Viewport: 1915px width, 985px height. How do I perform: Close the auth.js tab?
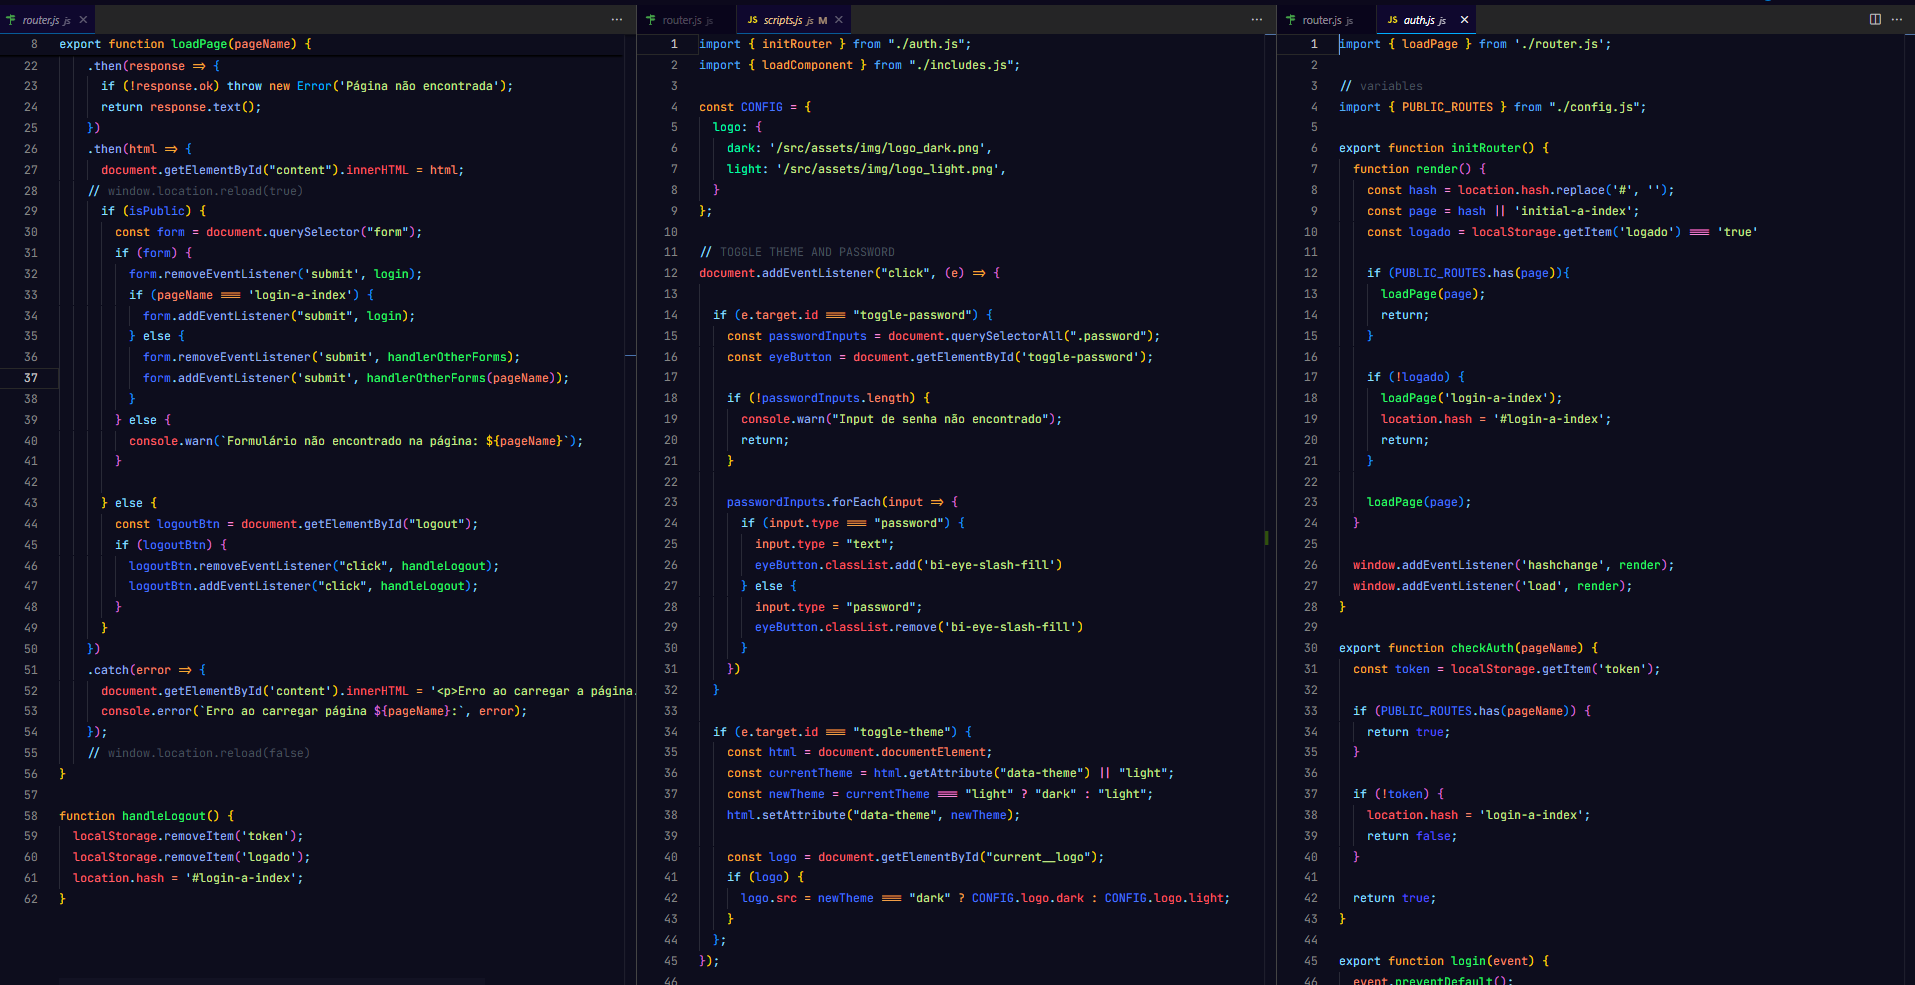[x=1464, y=20]
